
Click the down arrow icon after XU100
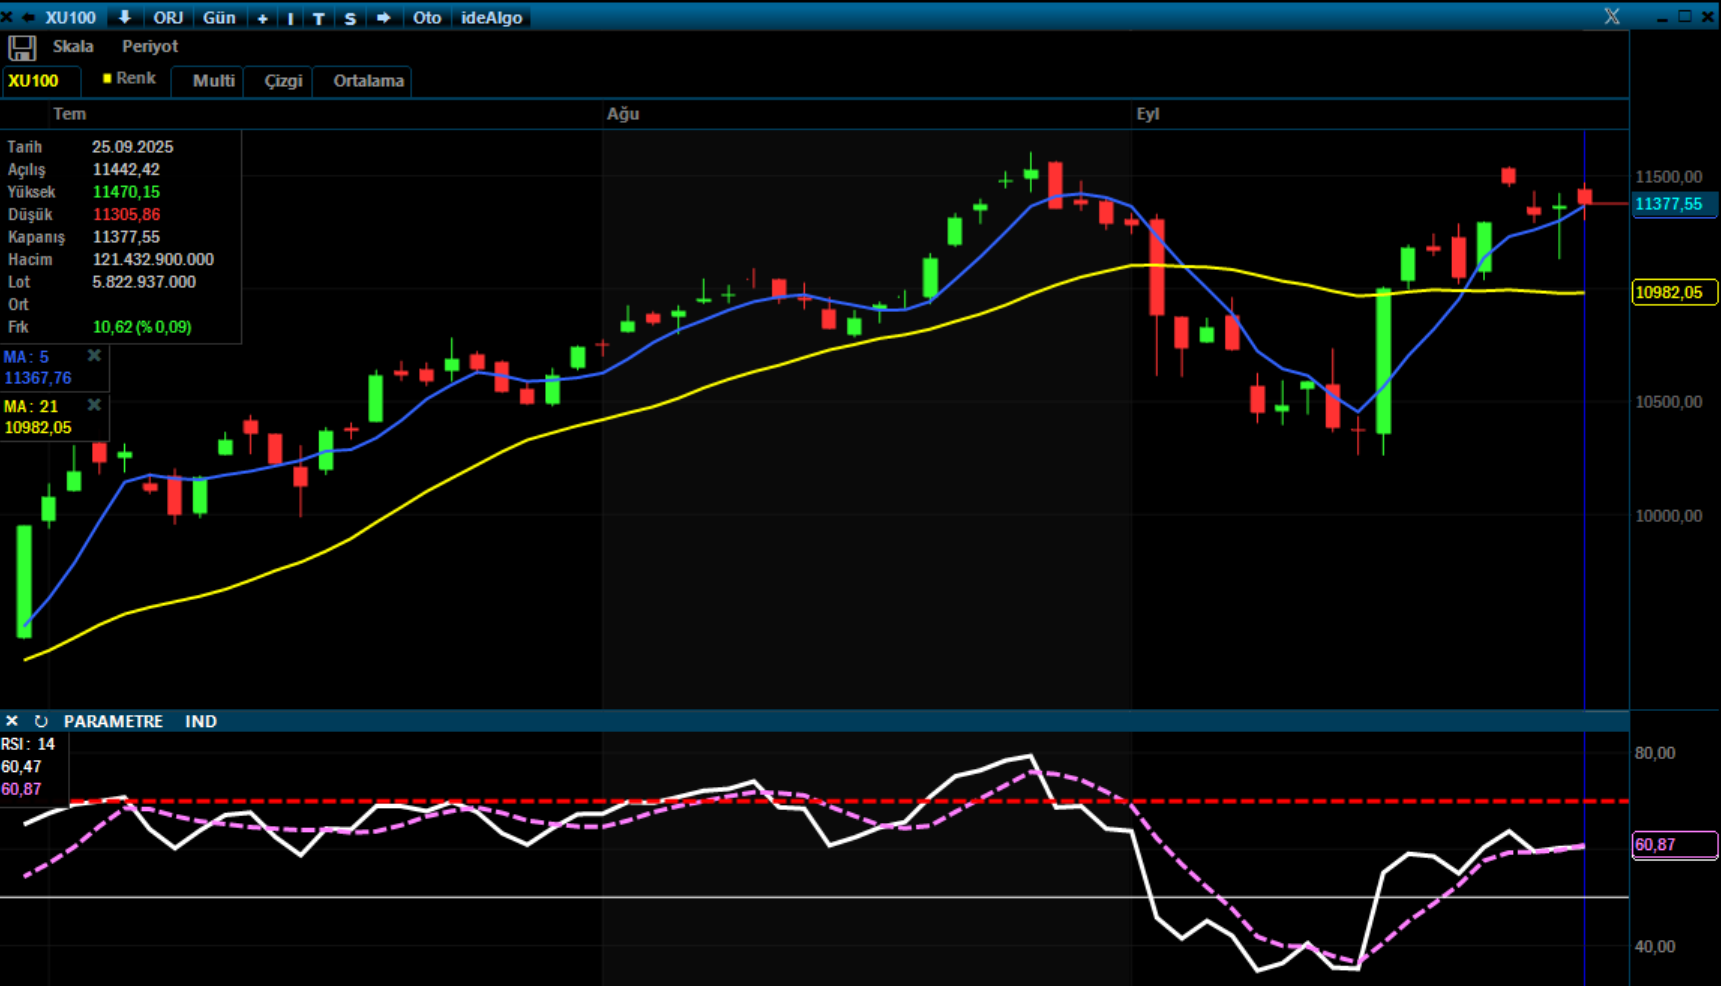(x=124, y=17)
